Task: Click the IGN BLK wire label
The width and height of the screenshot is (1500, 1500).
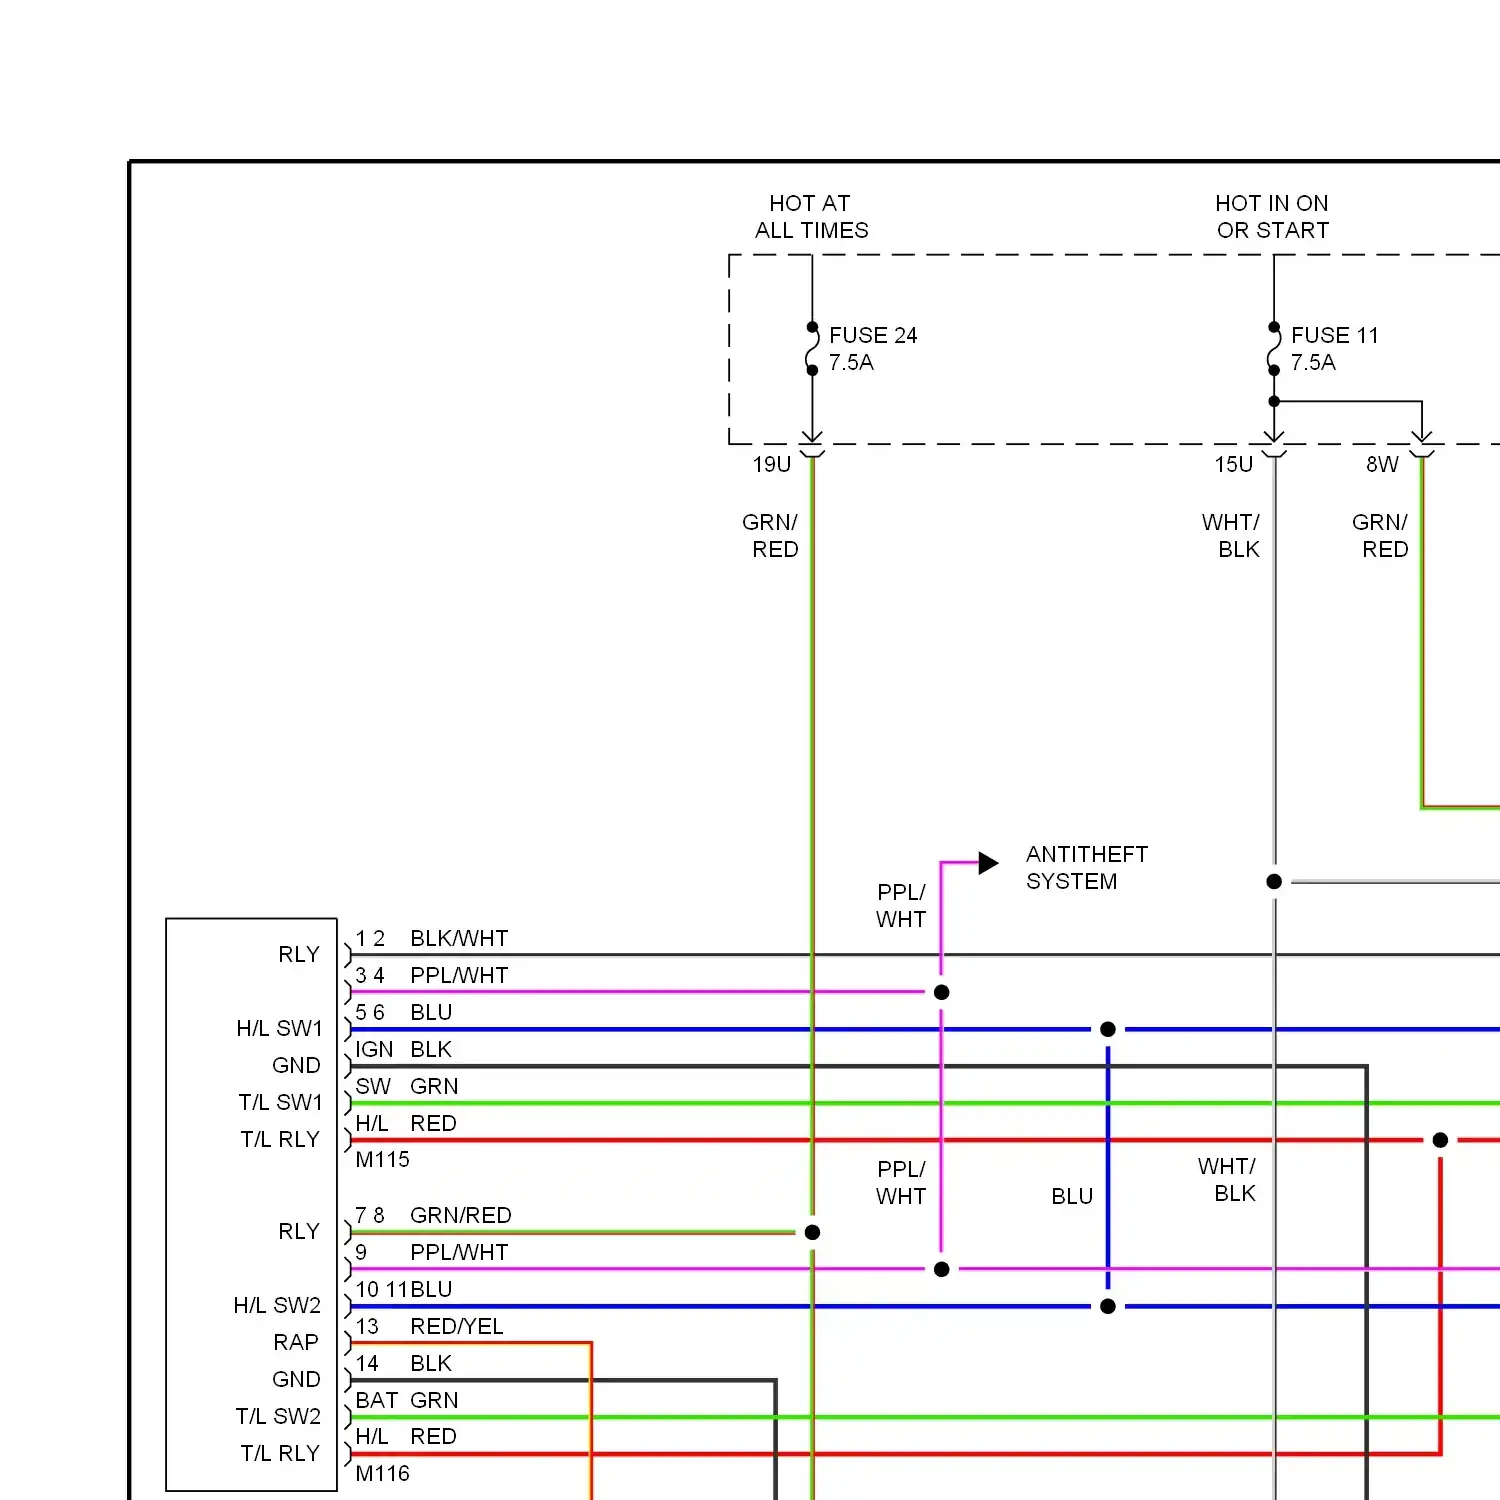Action: click(403, 1050)
